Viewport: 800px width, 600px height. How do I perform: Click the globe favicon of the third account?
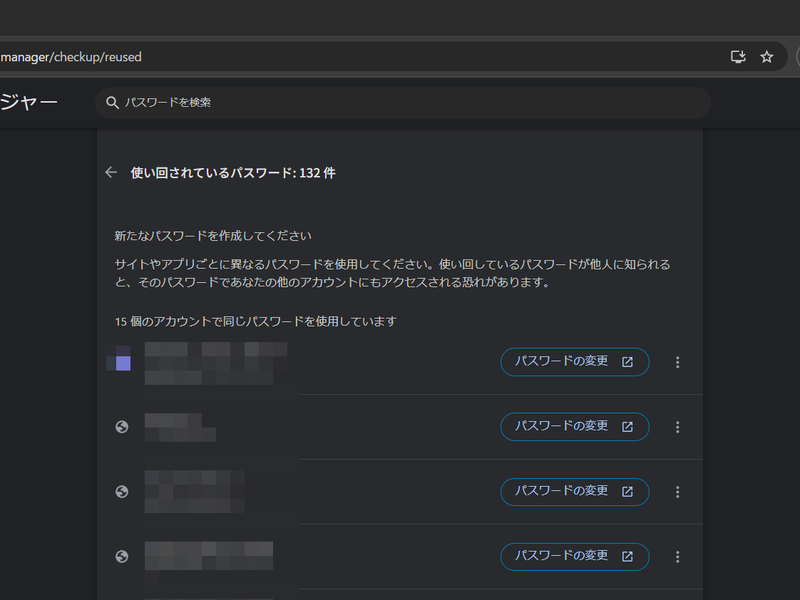pos(122,491)
